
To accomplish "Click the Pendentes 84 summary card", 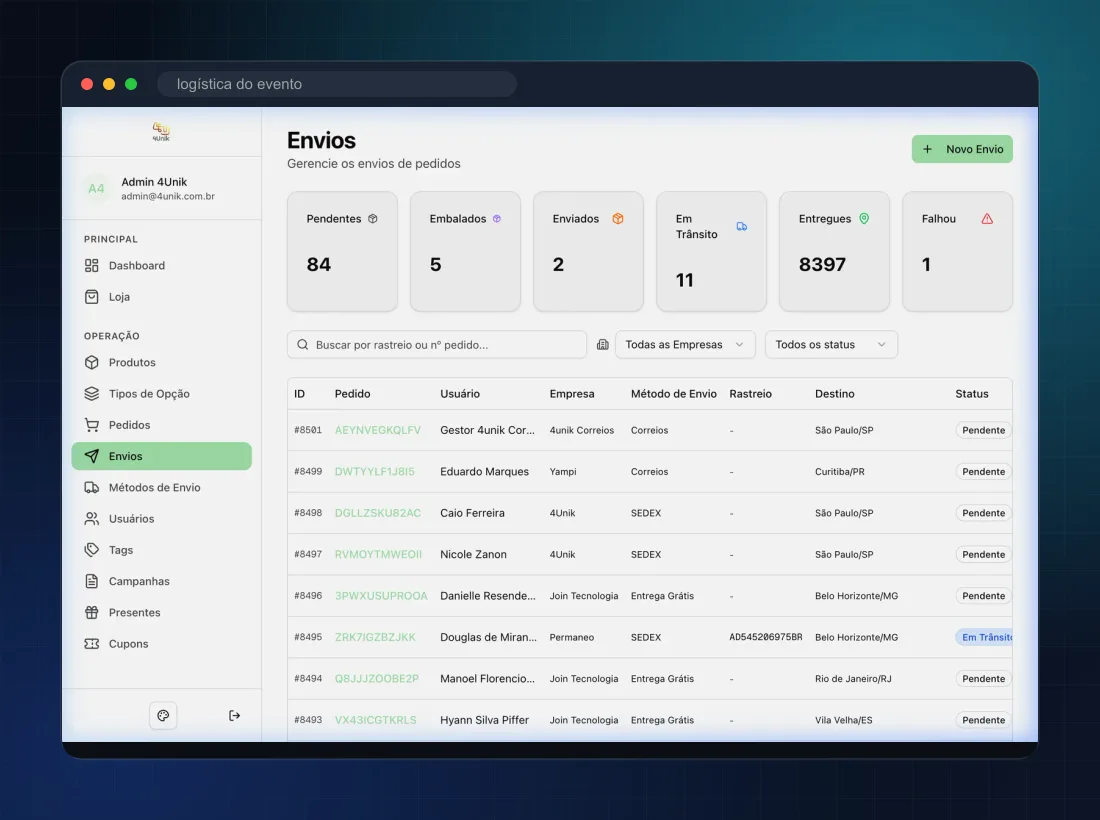I will pos(342,251).
